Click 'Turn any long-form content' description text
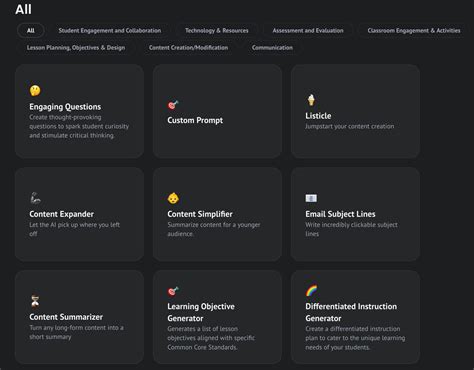Image resolution: width=474 pixels, height=370 pixels. pos(76,332)
